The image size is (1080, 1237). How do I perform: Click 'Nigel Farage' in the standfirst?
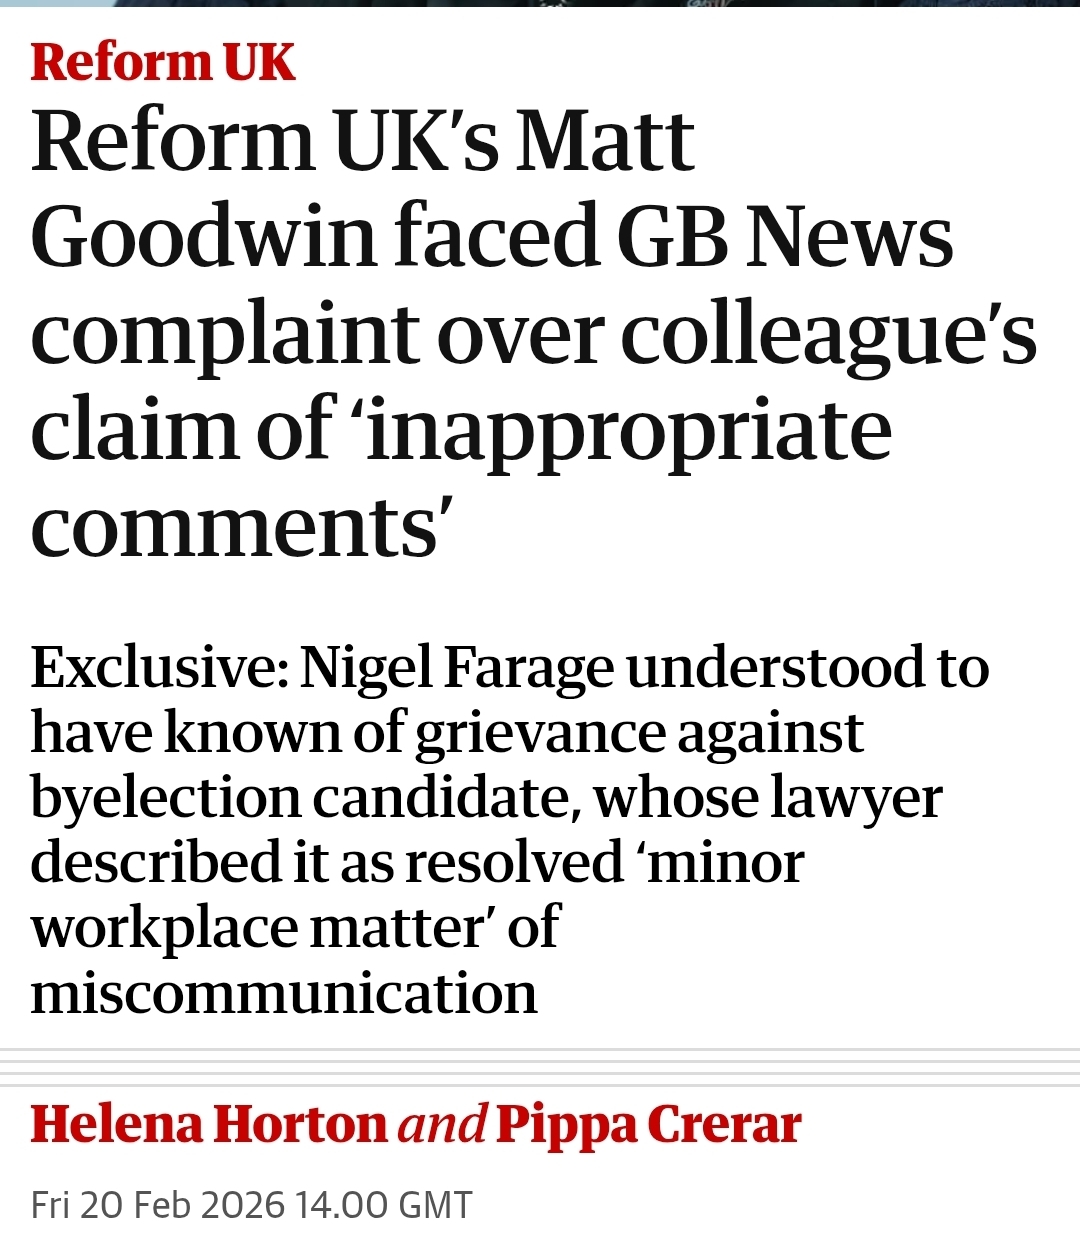(x=456, y=668)
